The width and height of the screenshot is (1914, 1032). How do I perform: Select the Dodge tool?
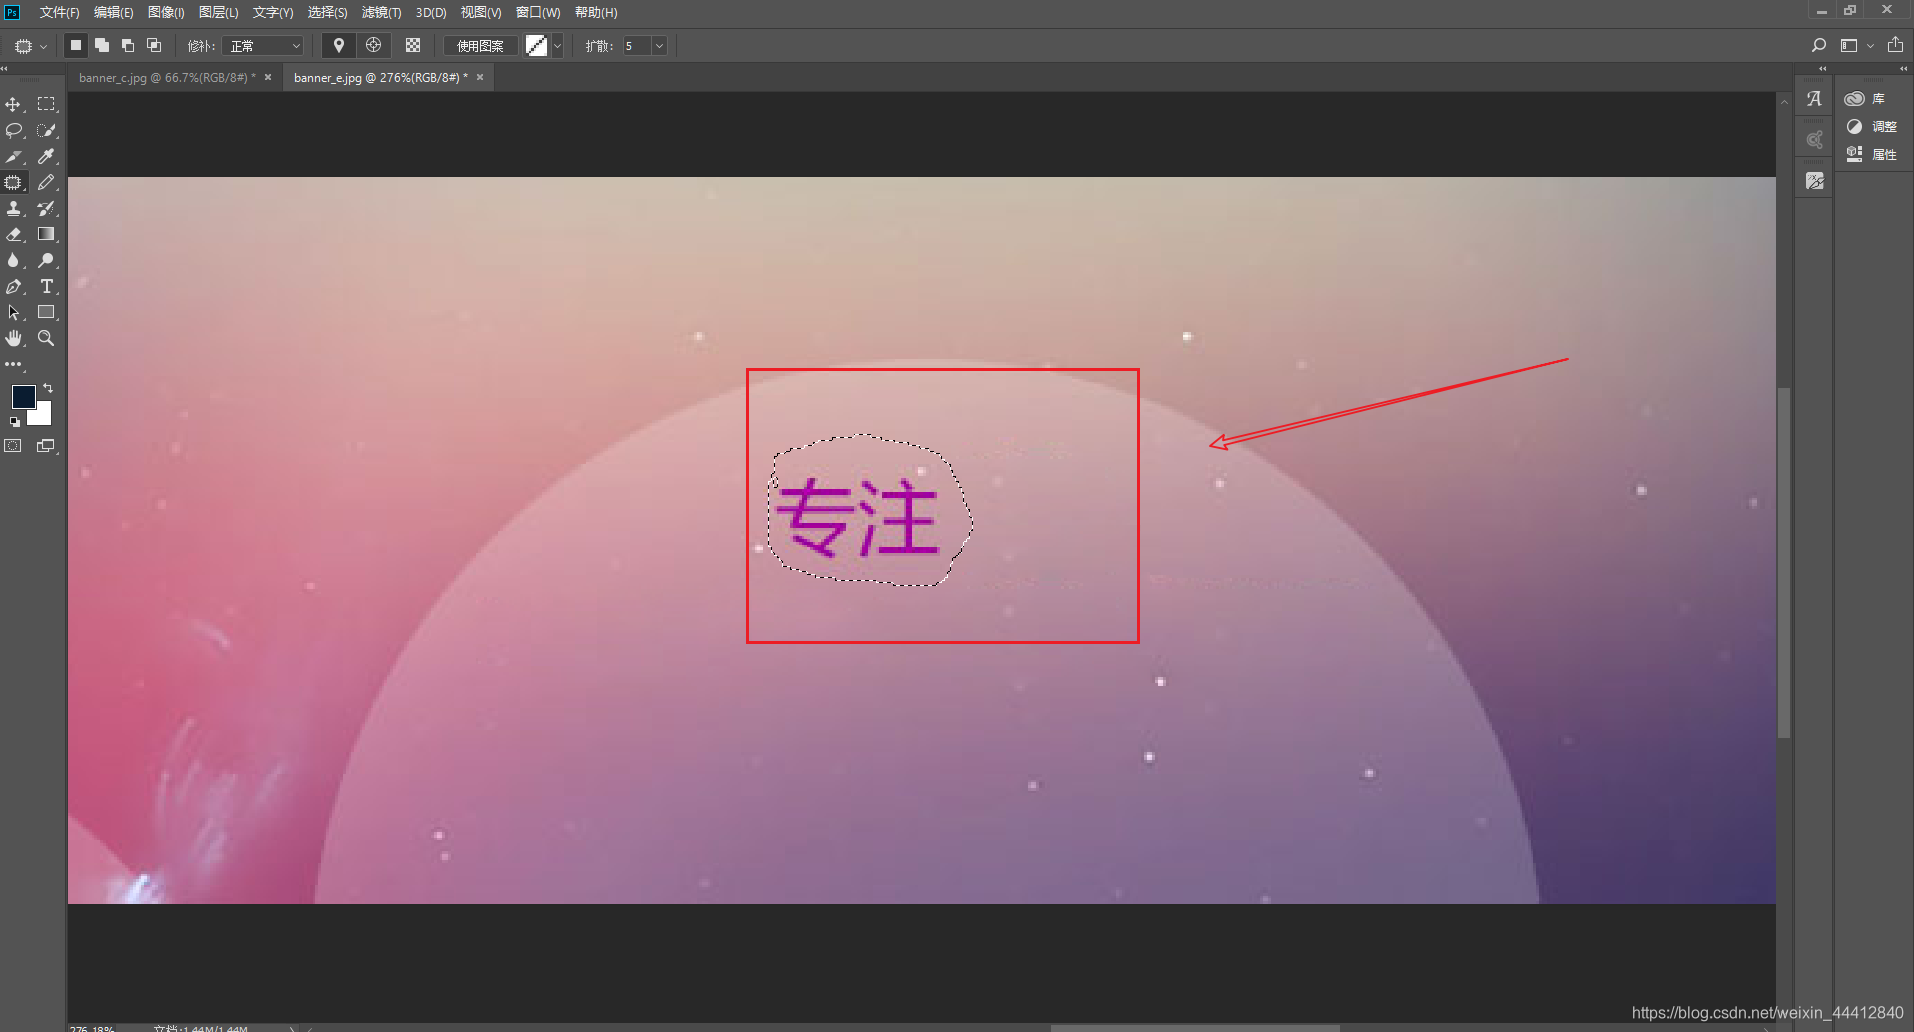[x=46, y=260]
